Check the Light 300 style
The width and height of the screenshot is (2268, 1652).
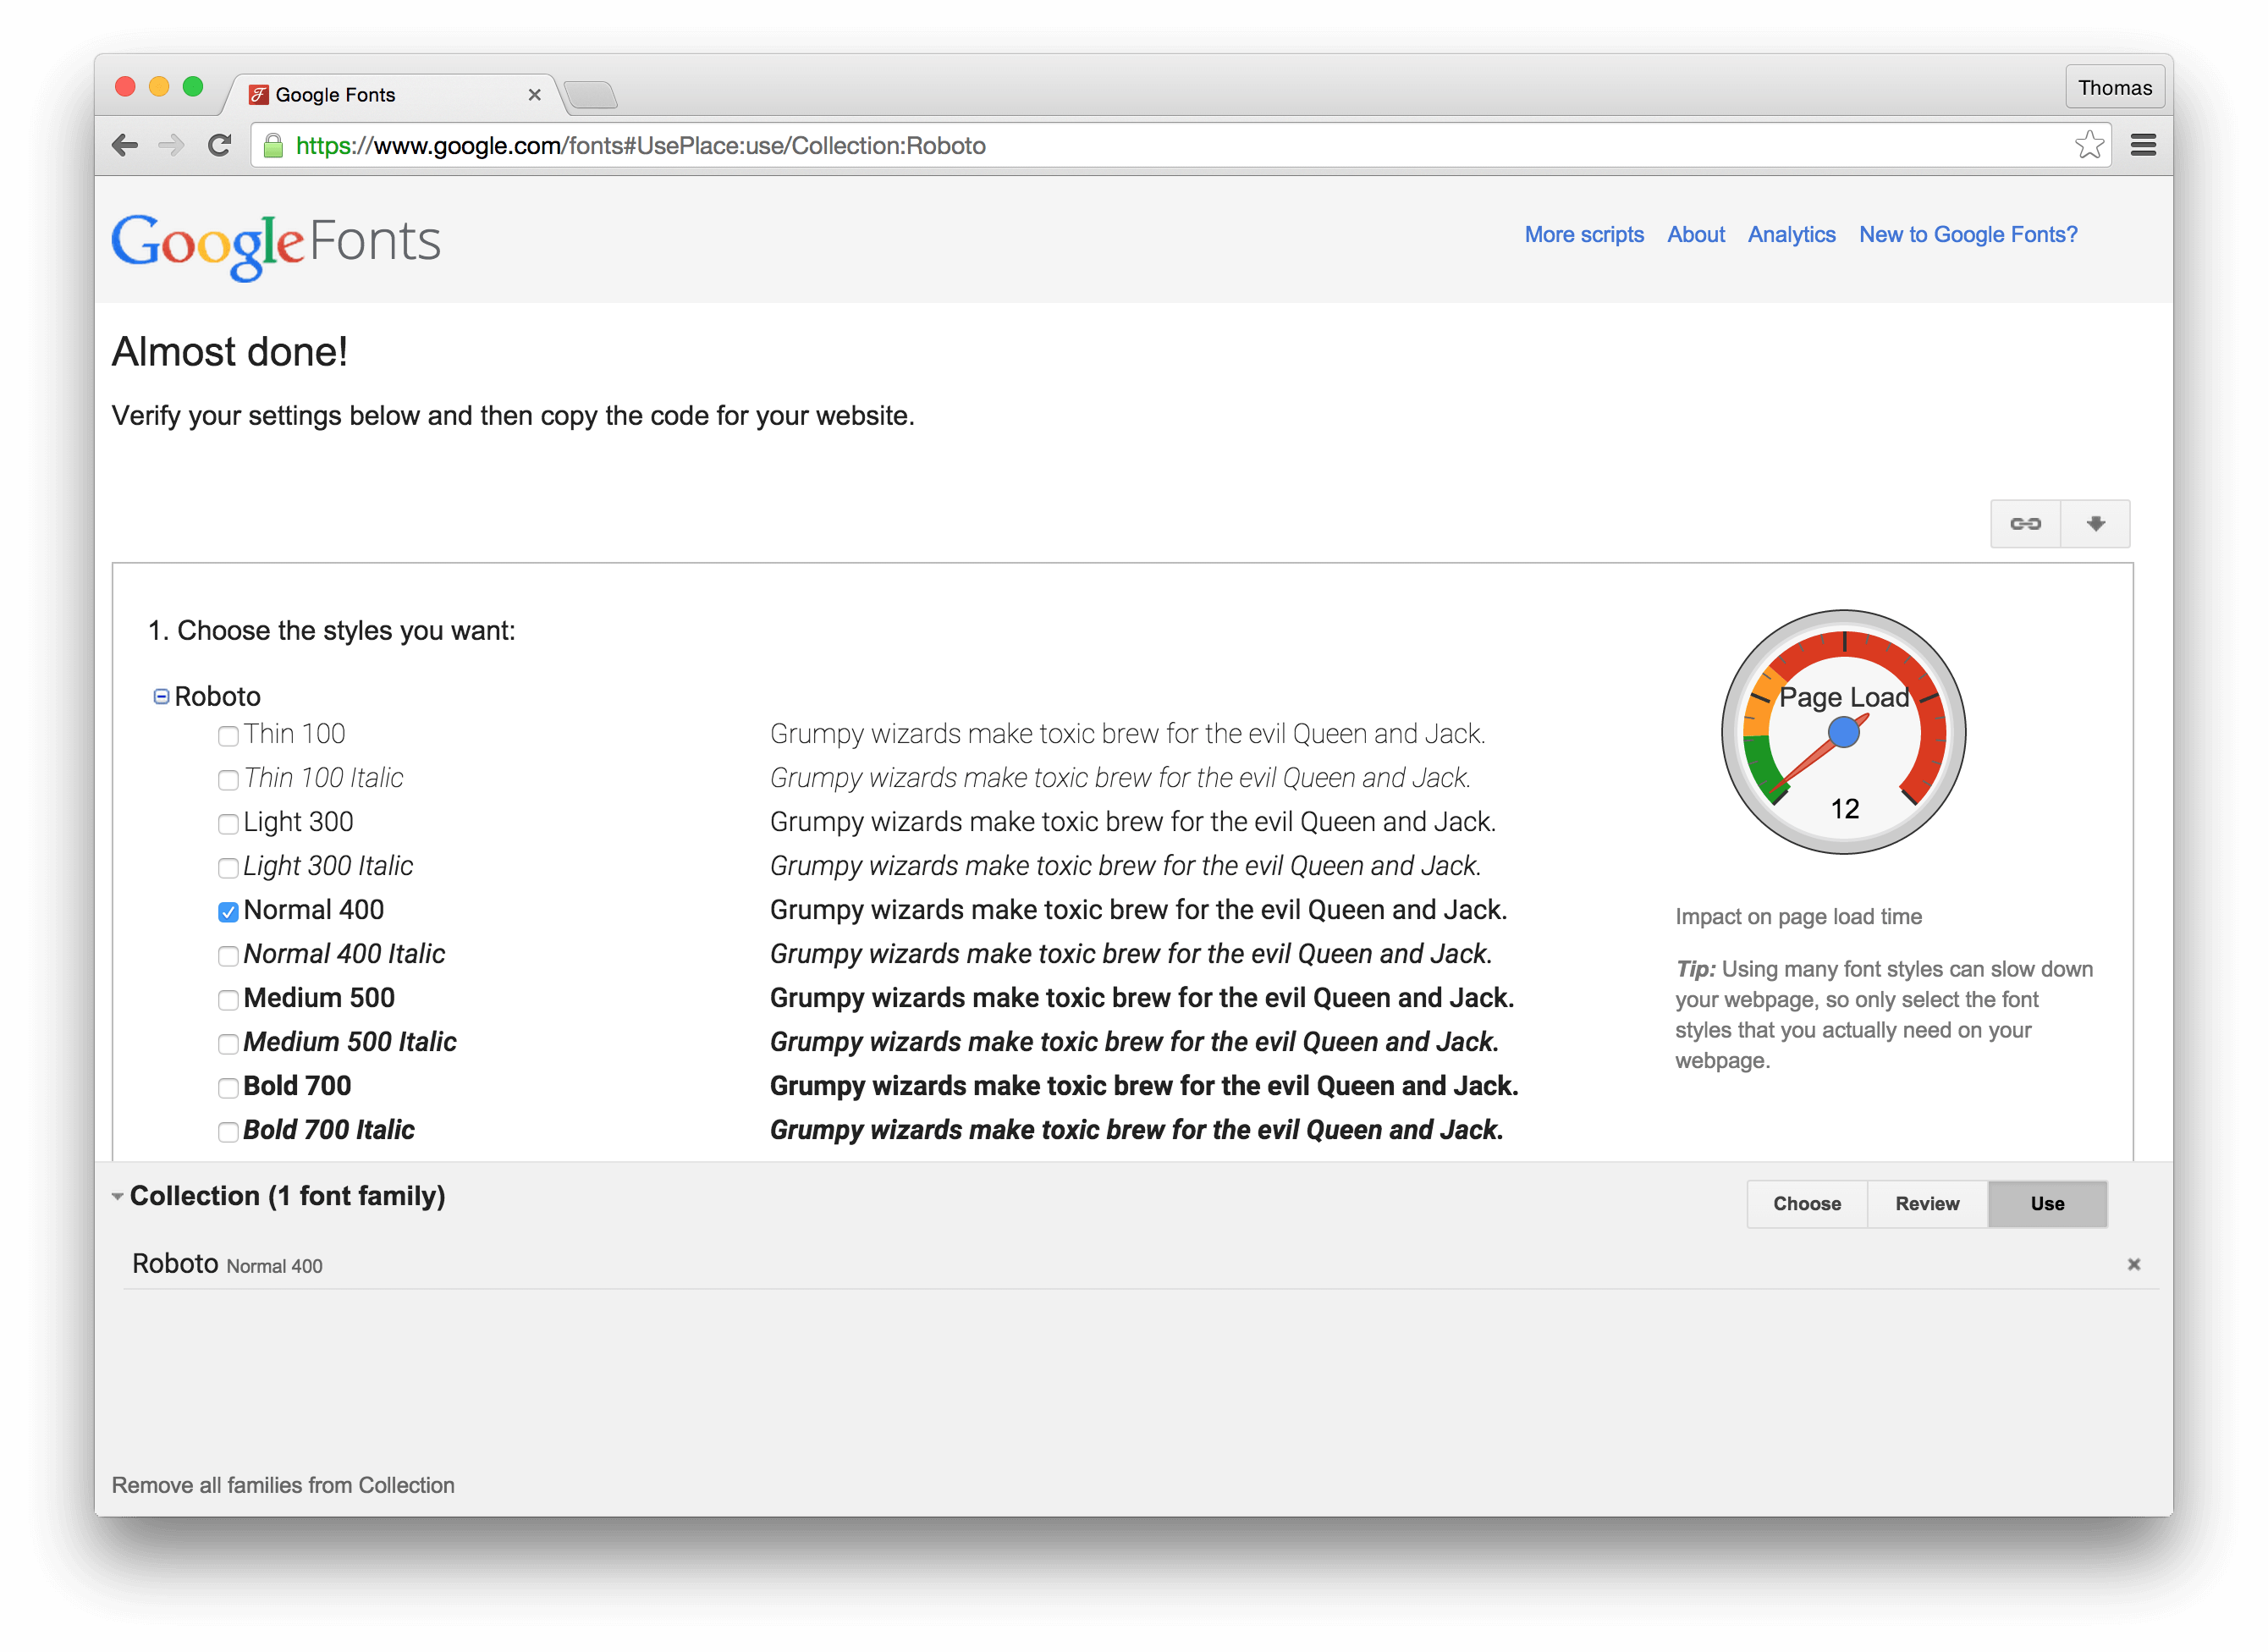pos(228,824)
